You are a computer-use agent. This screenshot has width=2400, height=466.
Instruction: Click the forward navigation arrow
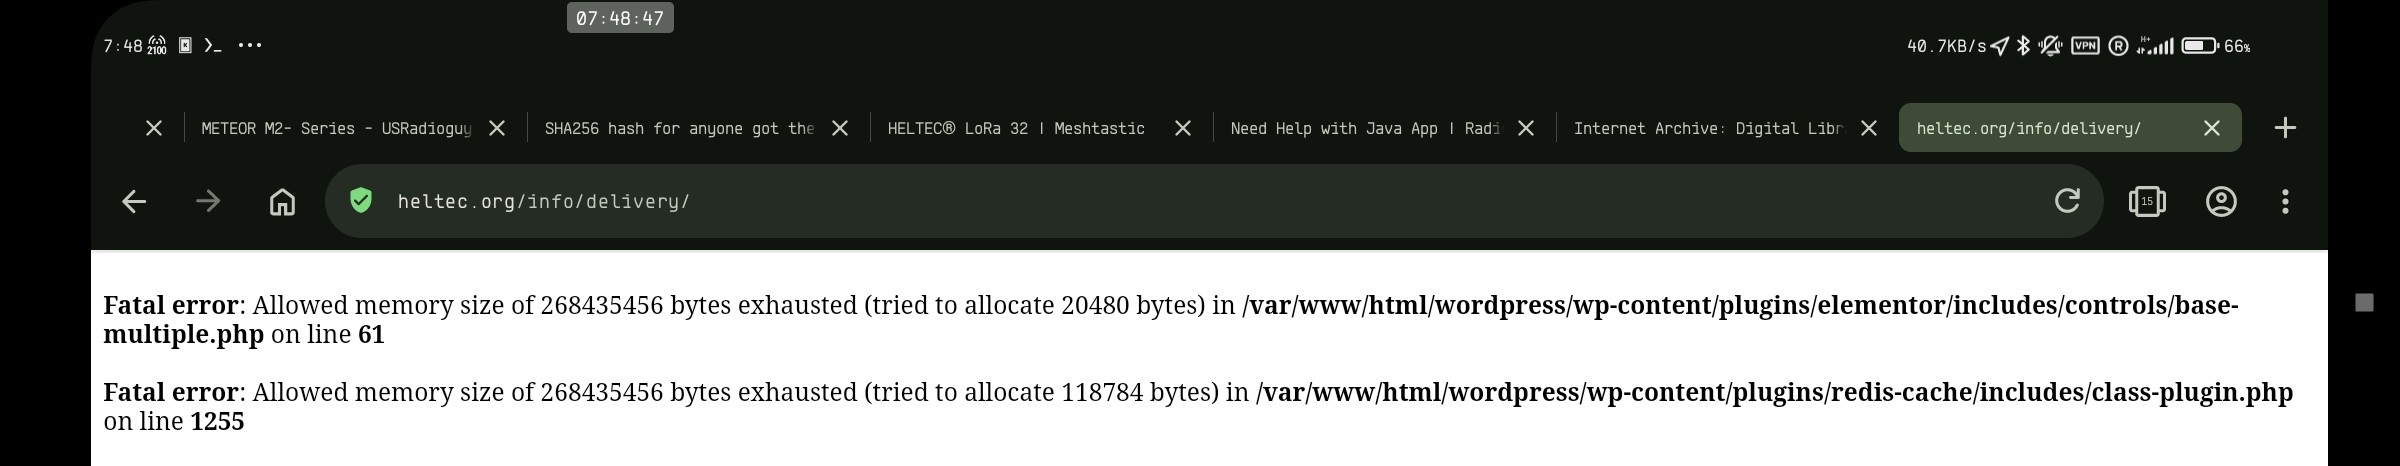(208, 202)
